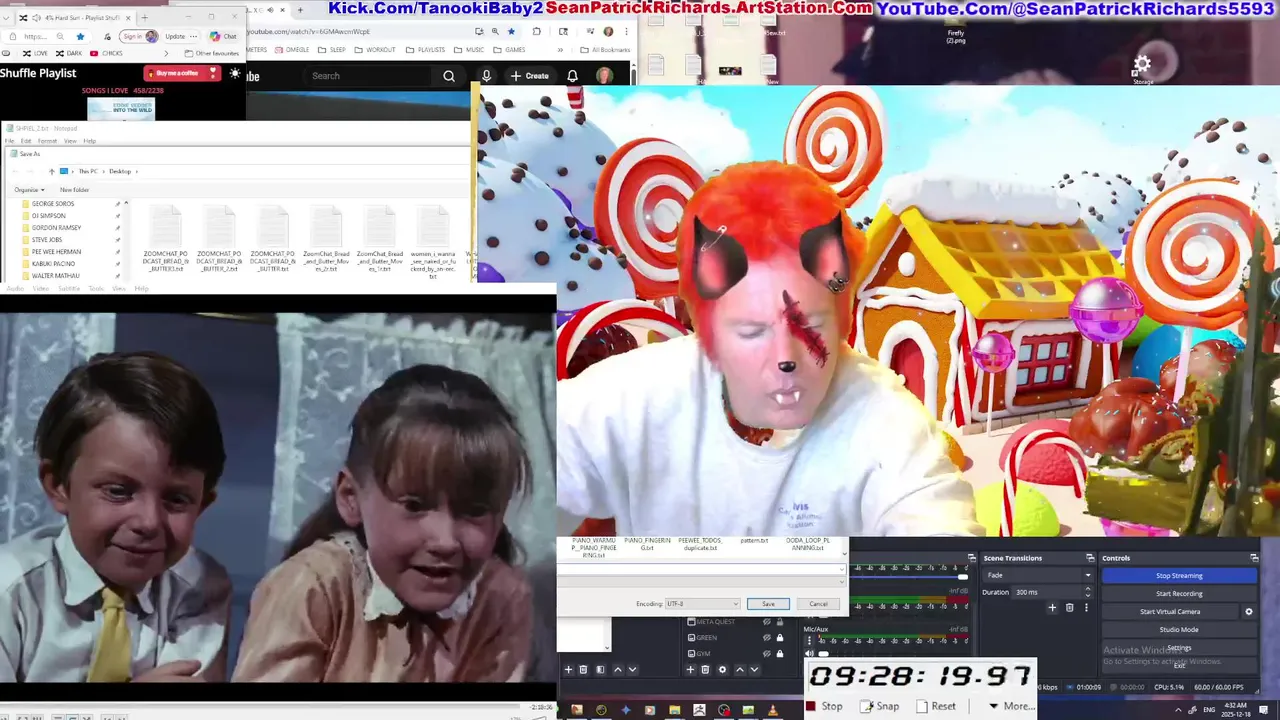Screen dimensions: 1280x720
Task: Toggle visibility eye for GREEN source
Action: point(766,637)
